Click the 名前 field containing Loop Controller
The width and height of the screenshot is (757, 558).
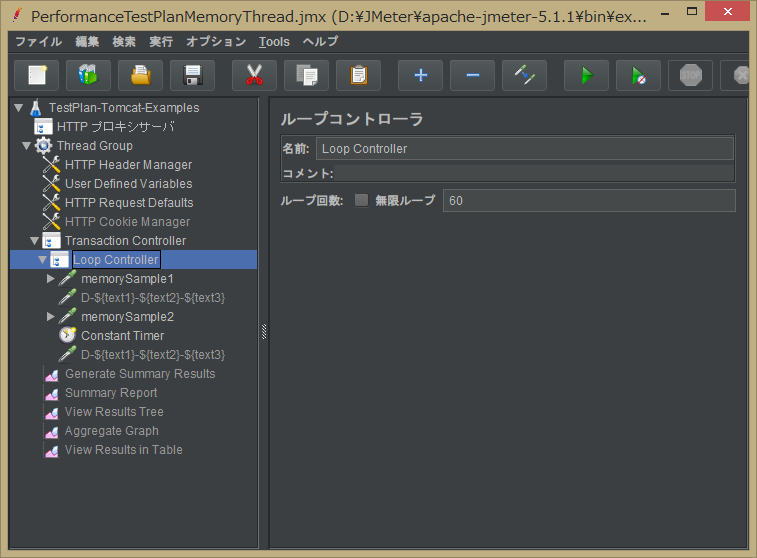[x=525, y=149]
